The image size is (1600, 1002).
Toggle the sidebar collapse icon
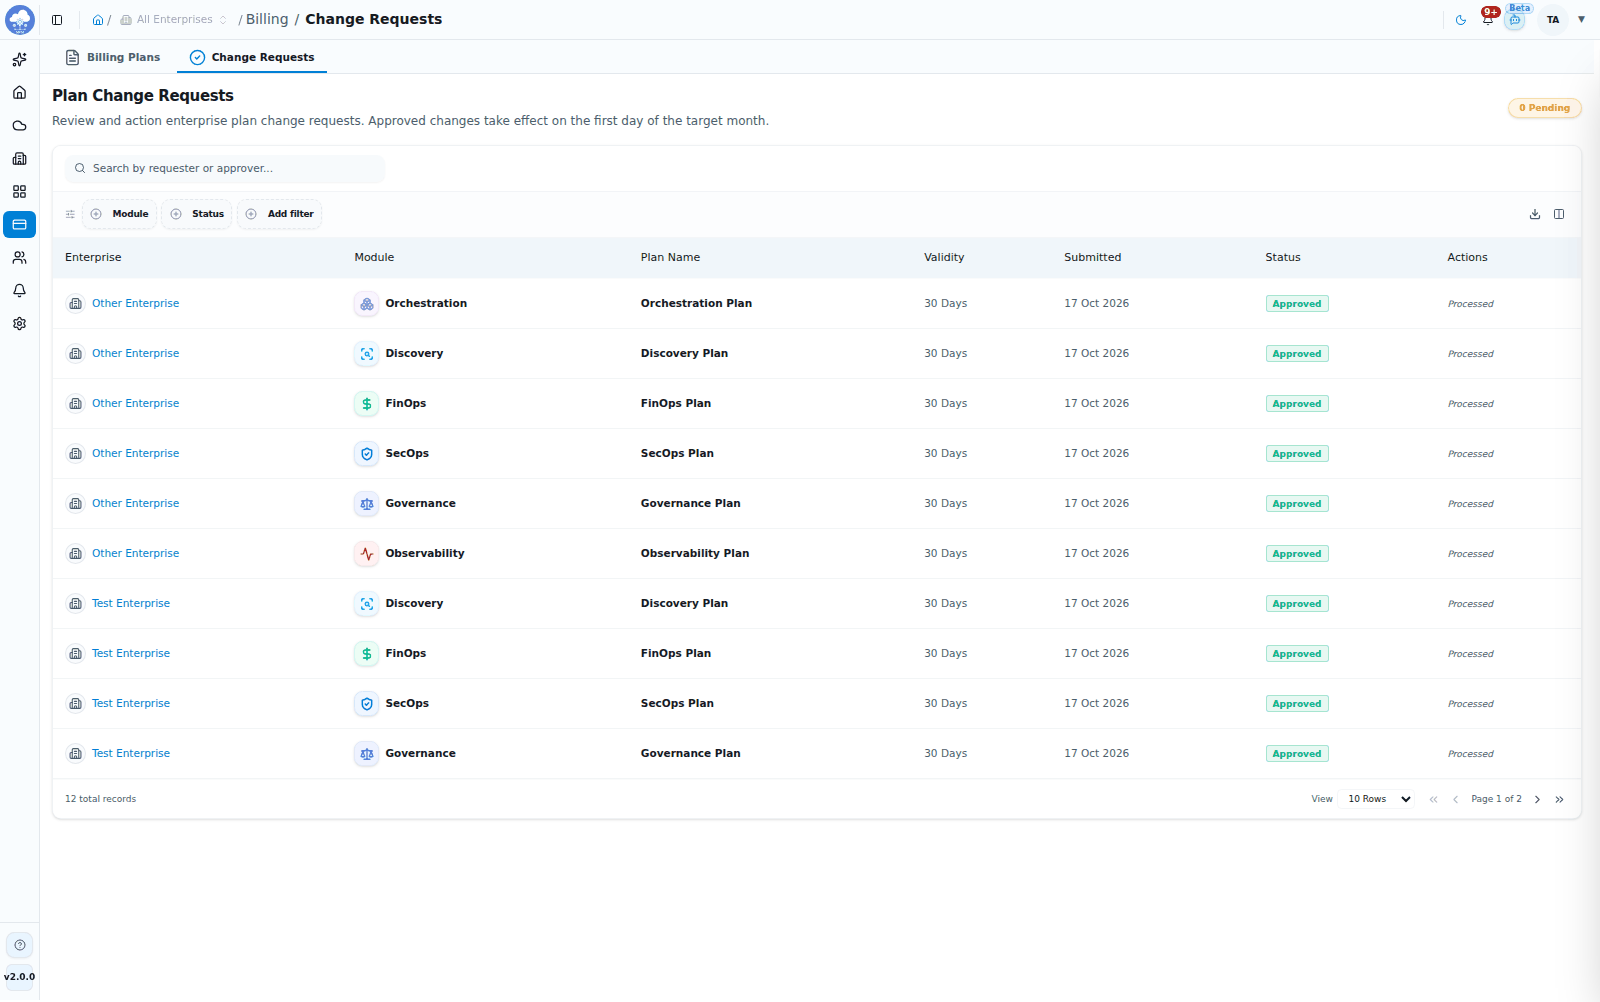click(x=57, y=20)
